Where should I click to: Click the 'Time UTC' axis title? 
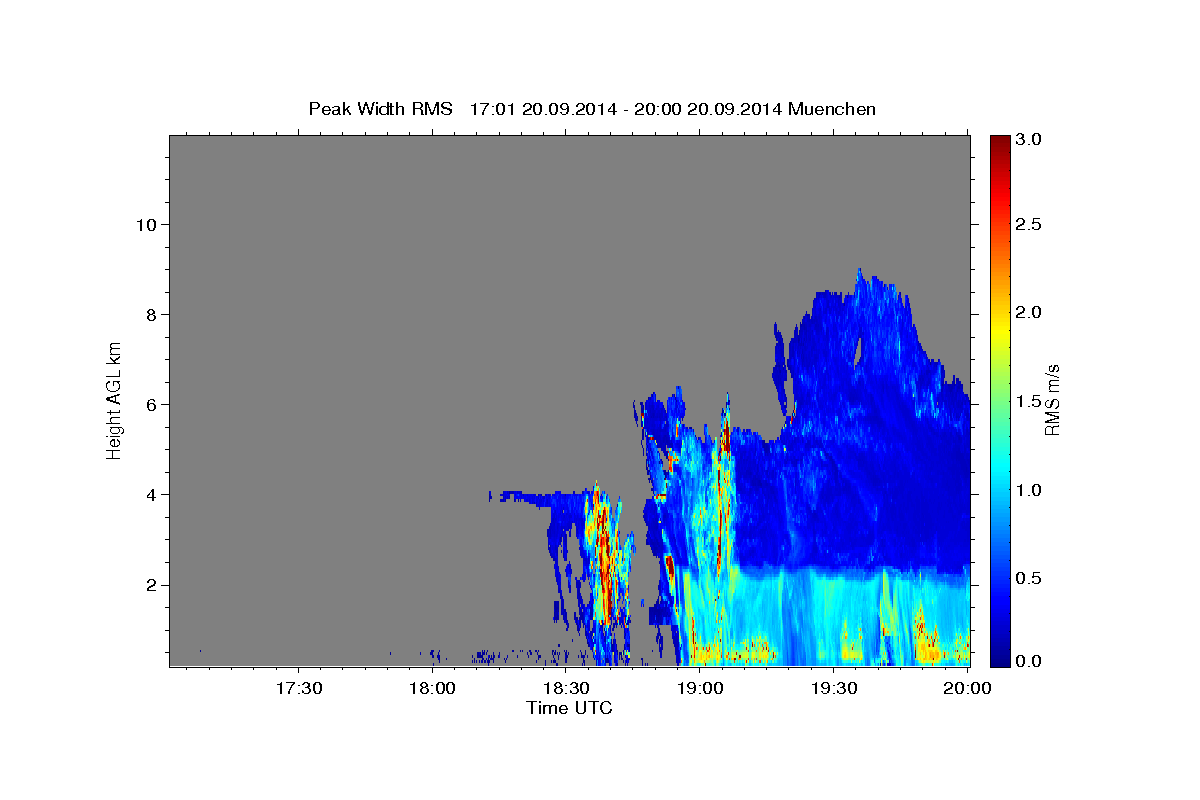(x=569, y=708)
